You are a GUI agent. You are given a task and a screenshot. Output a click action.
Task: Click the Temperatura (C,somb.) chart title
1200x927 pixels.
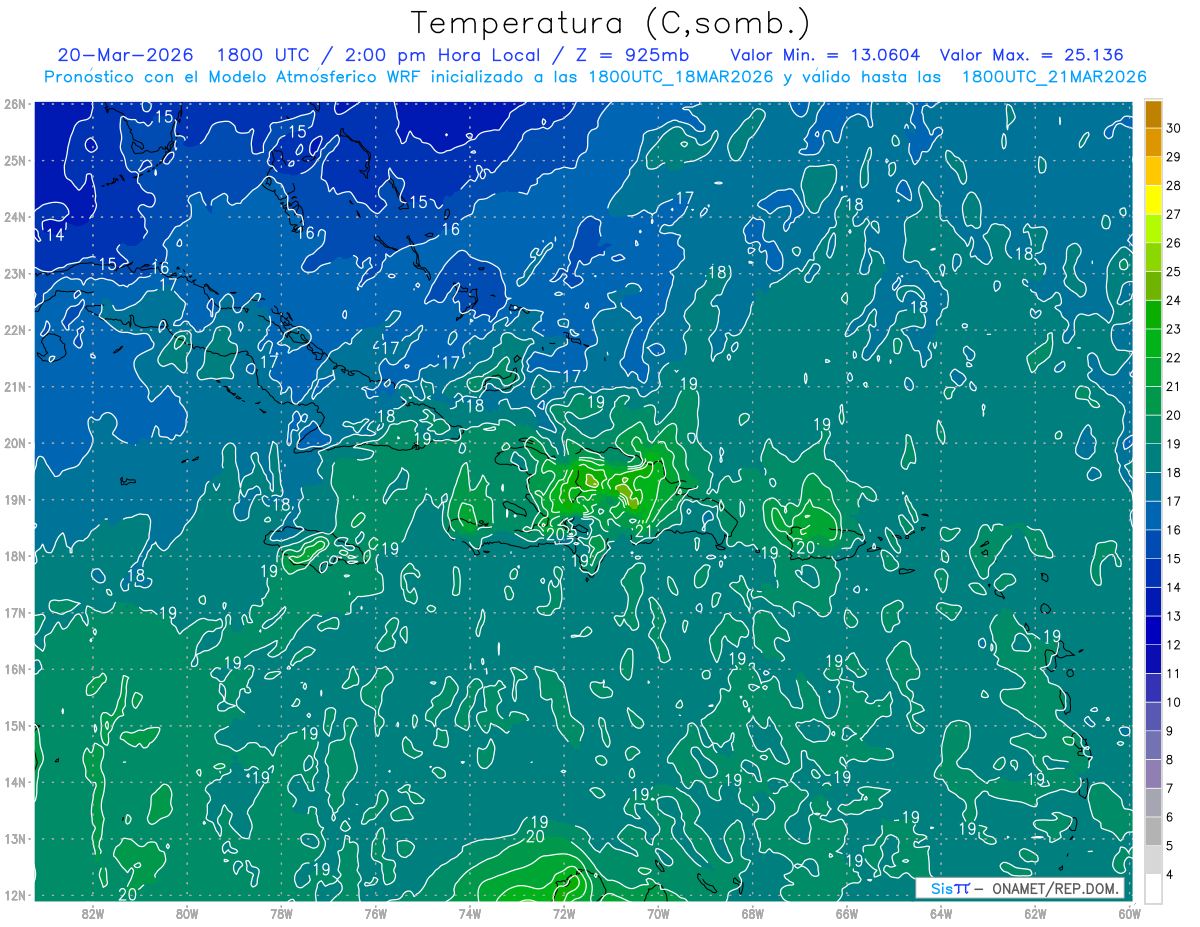pyautogui.click(x=610, y=23)
